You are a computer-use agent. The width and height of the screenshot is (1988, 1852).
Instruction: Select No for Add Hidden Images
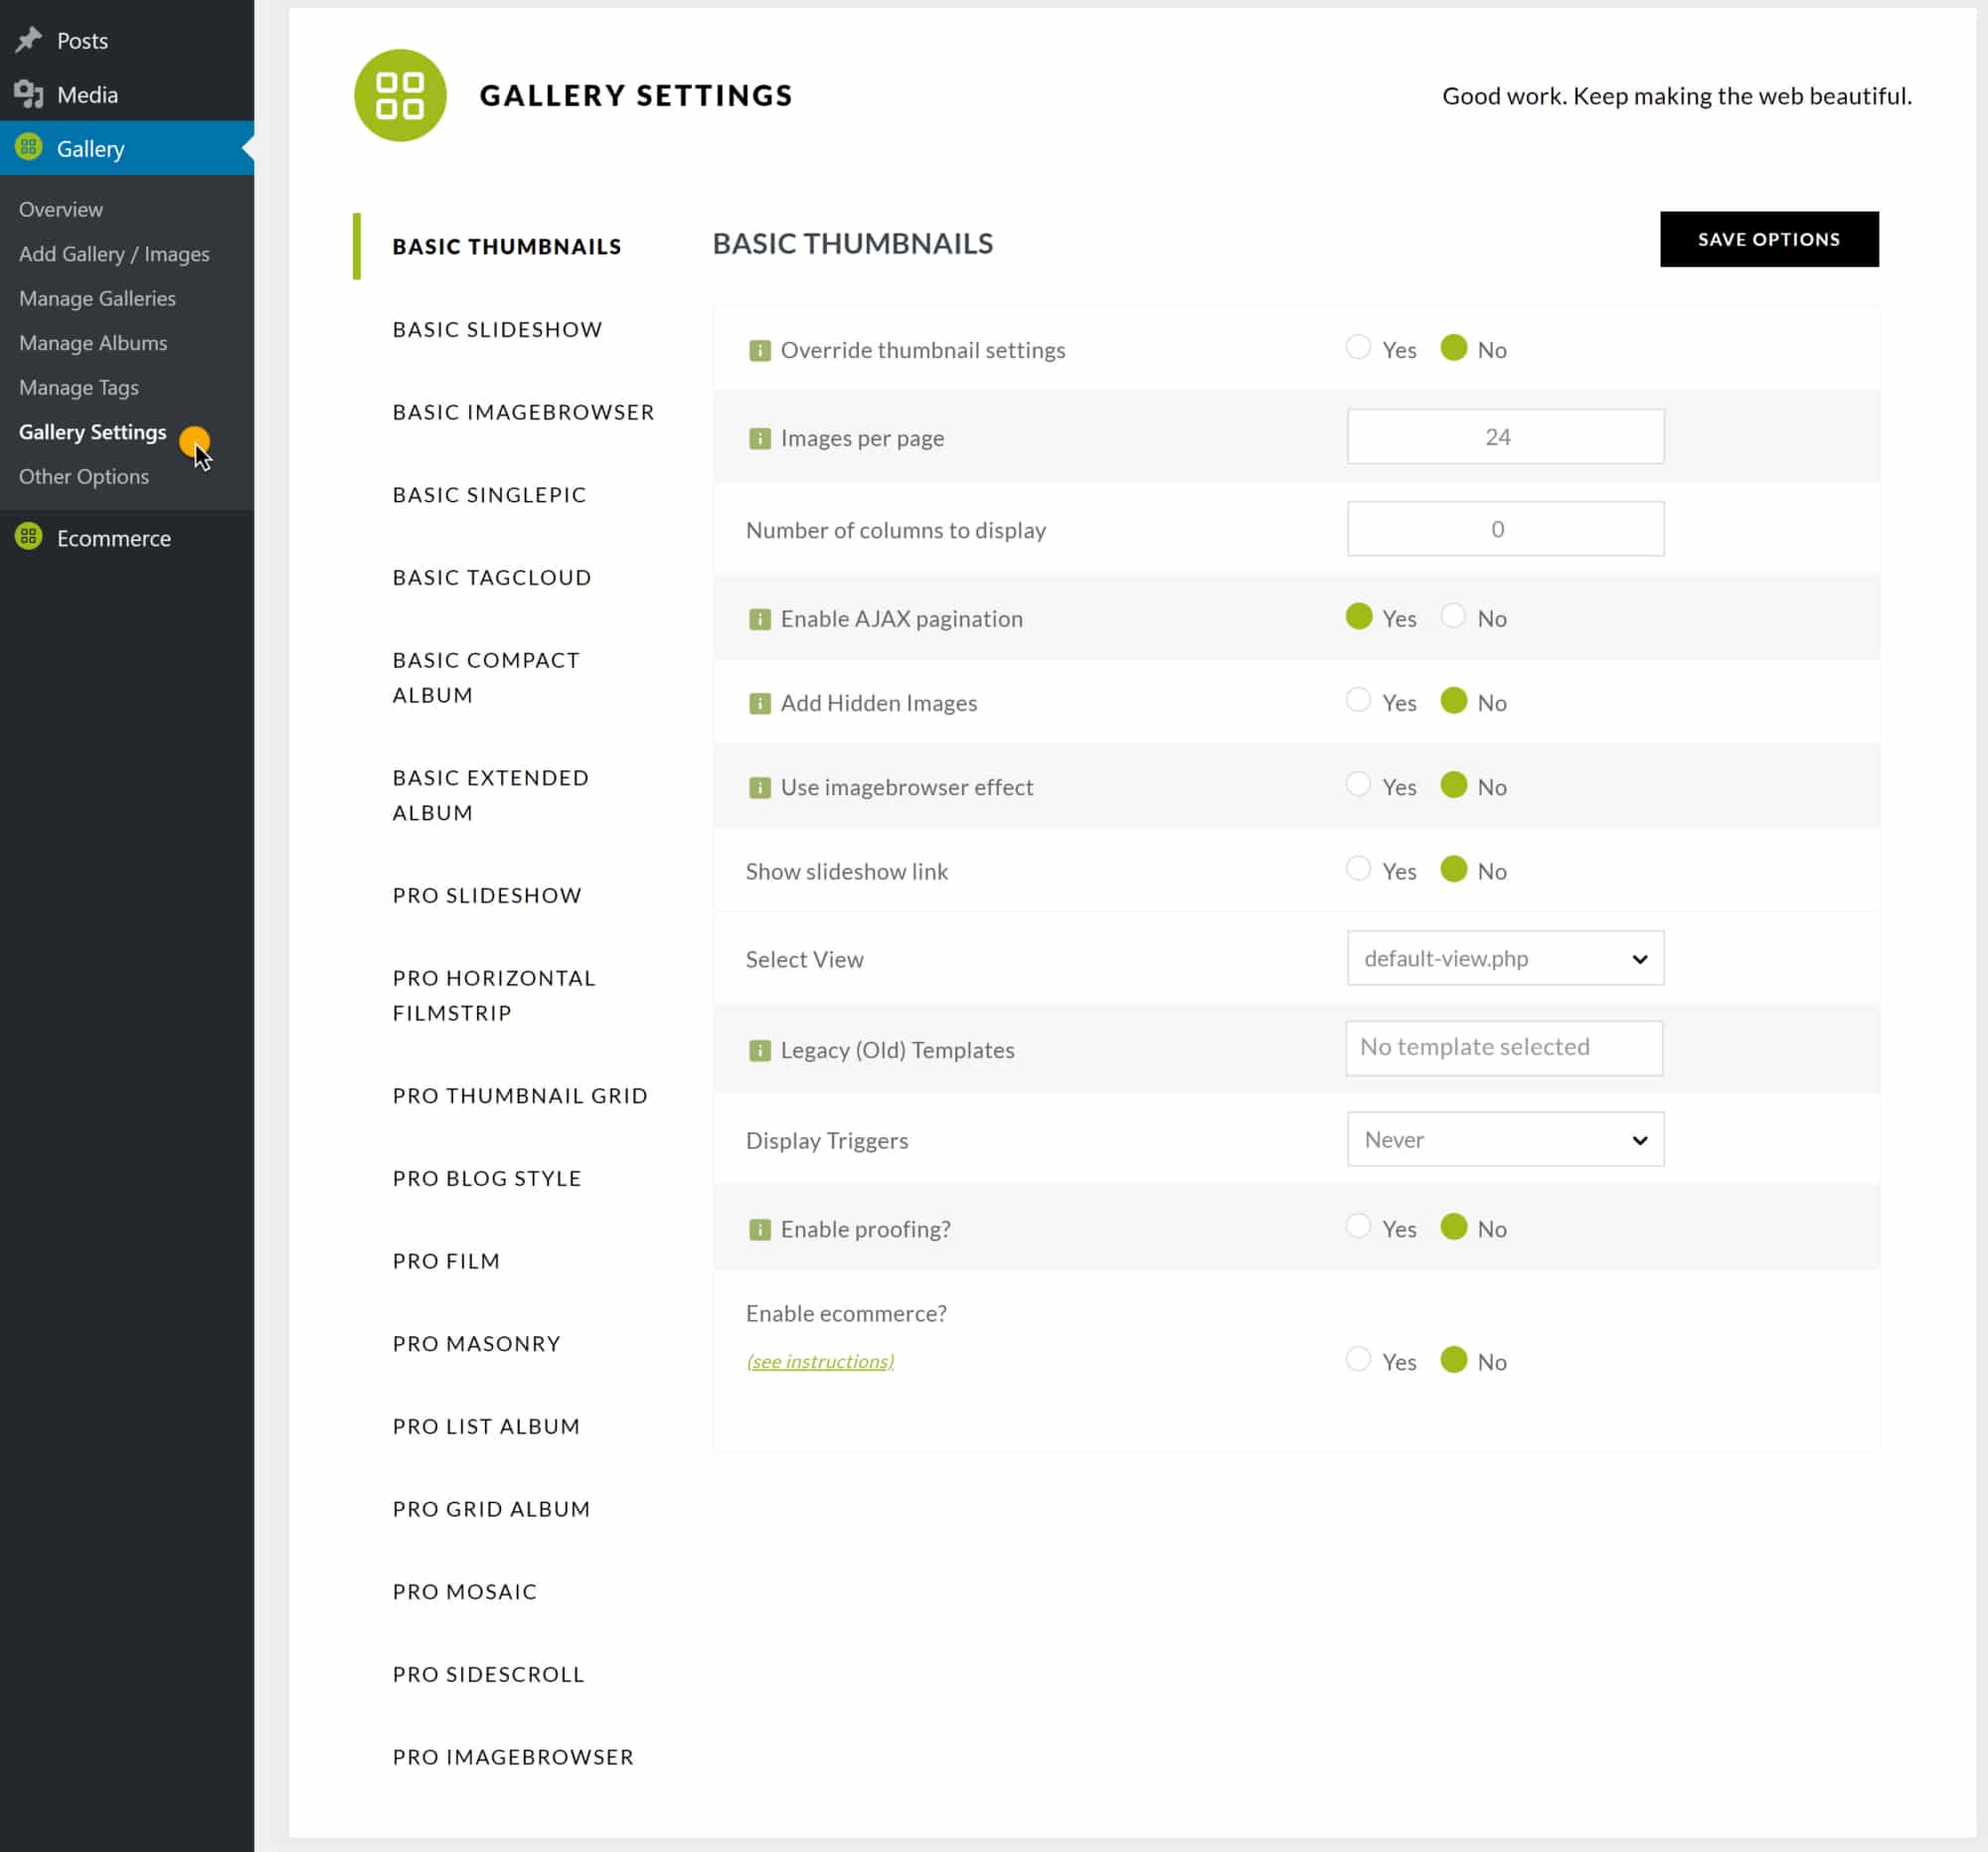tap(1453, 700)
